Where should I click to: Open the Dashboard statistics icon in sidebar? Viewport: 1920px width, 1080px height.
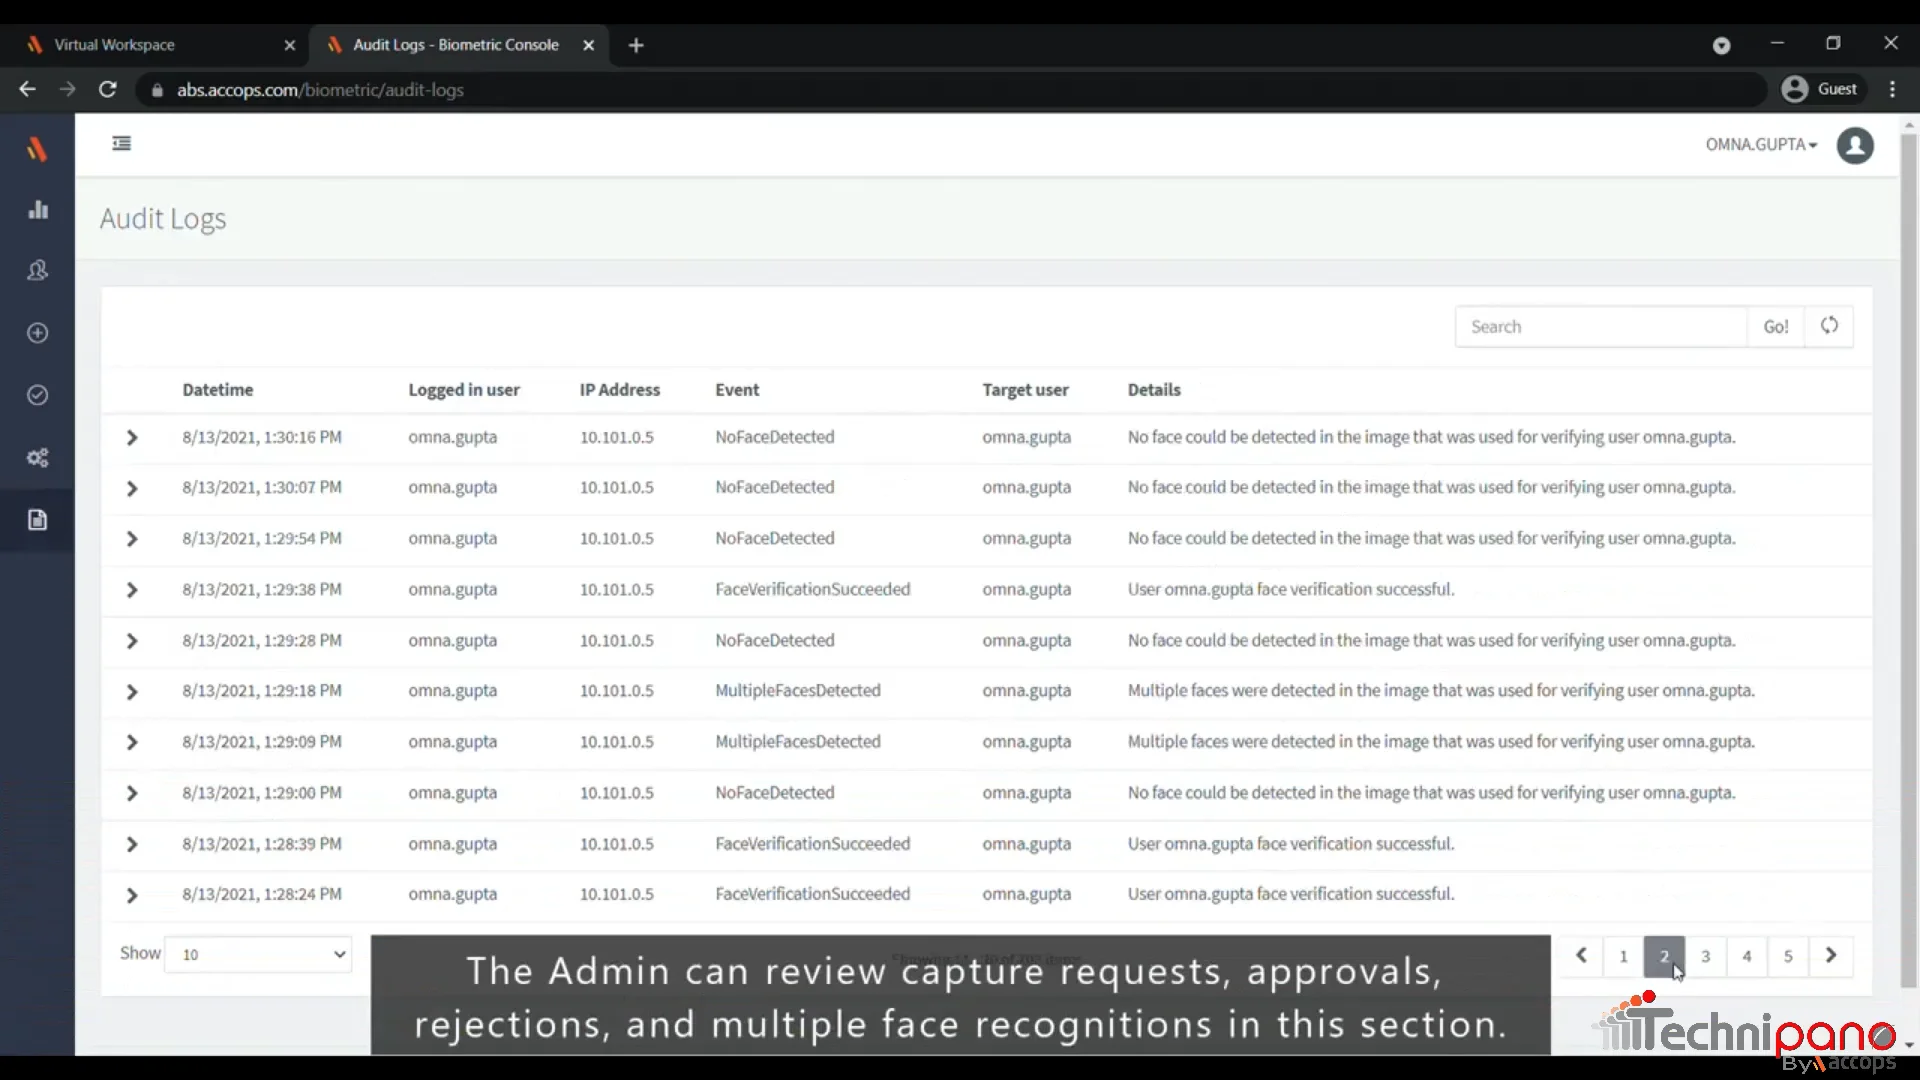click(37, 209)
